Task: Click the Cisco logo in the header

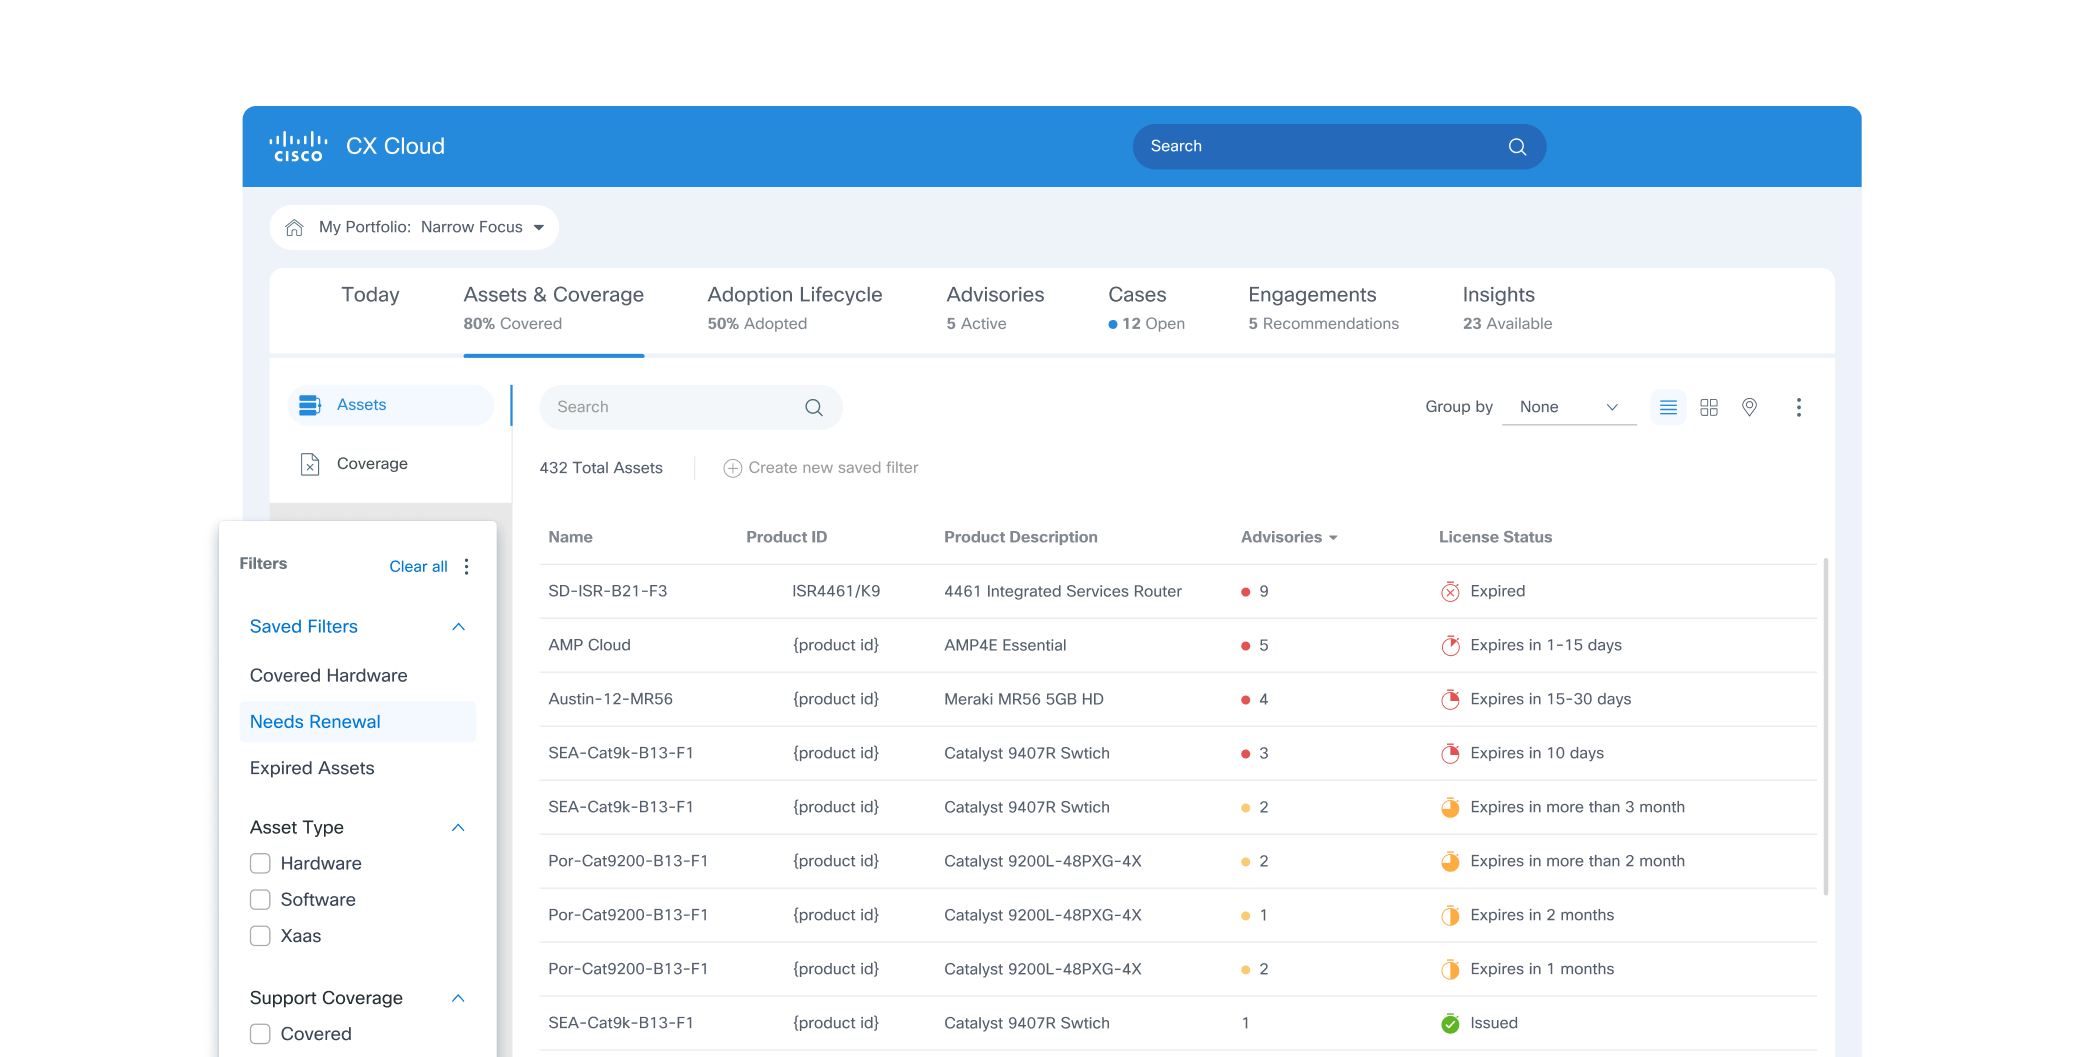Action: click(298, 145)
